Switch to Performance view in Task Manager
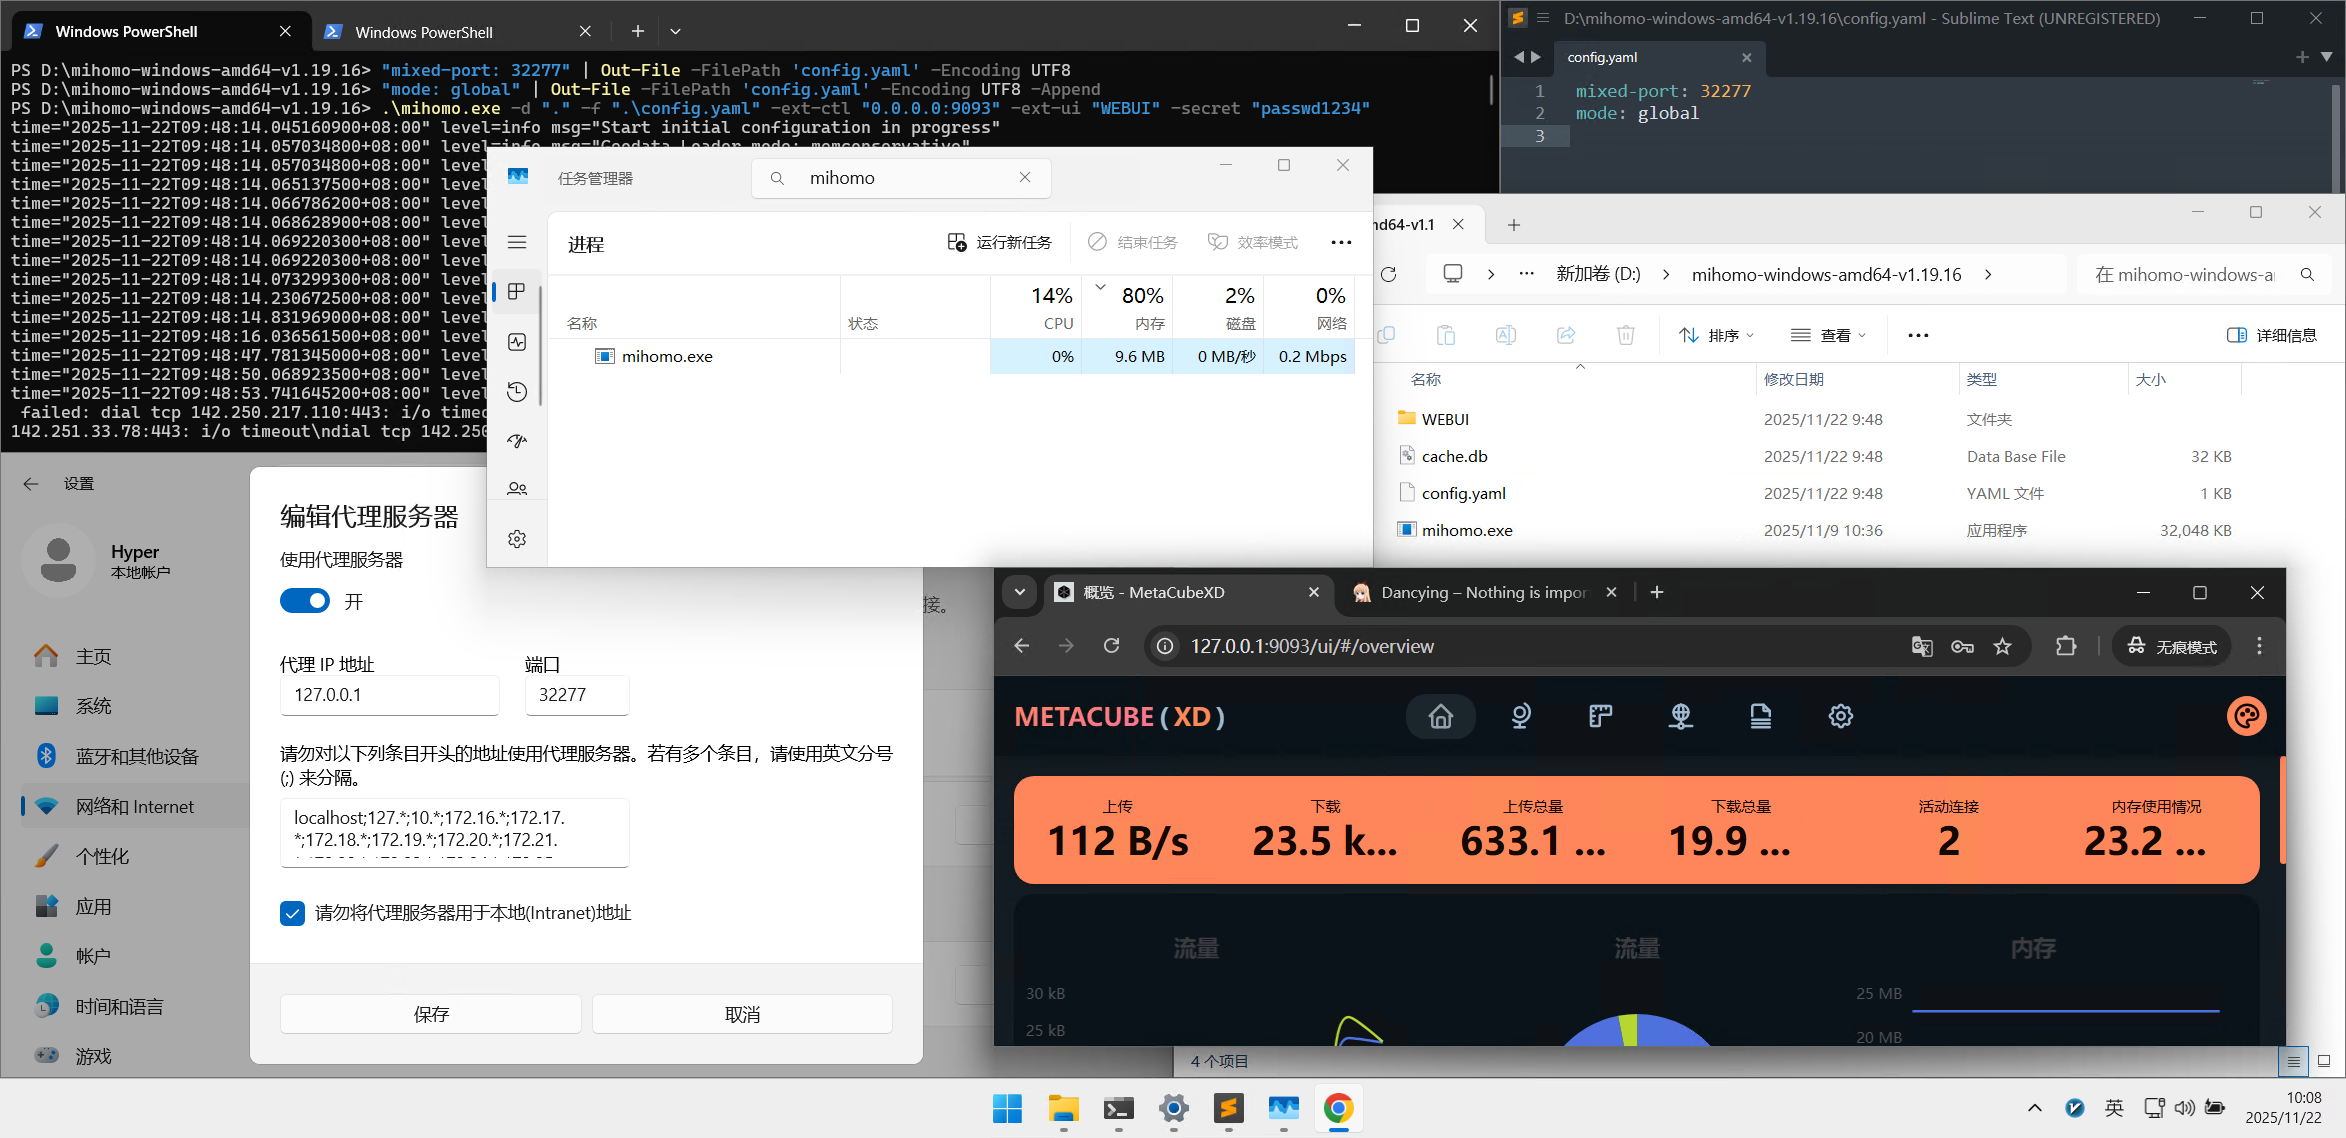 517,341
